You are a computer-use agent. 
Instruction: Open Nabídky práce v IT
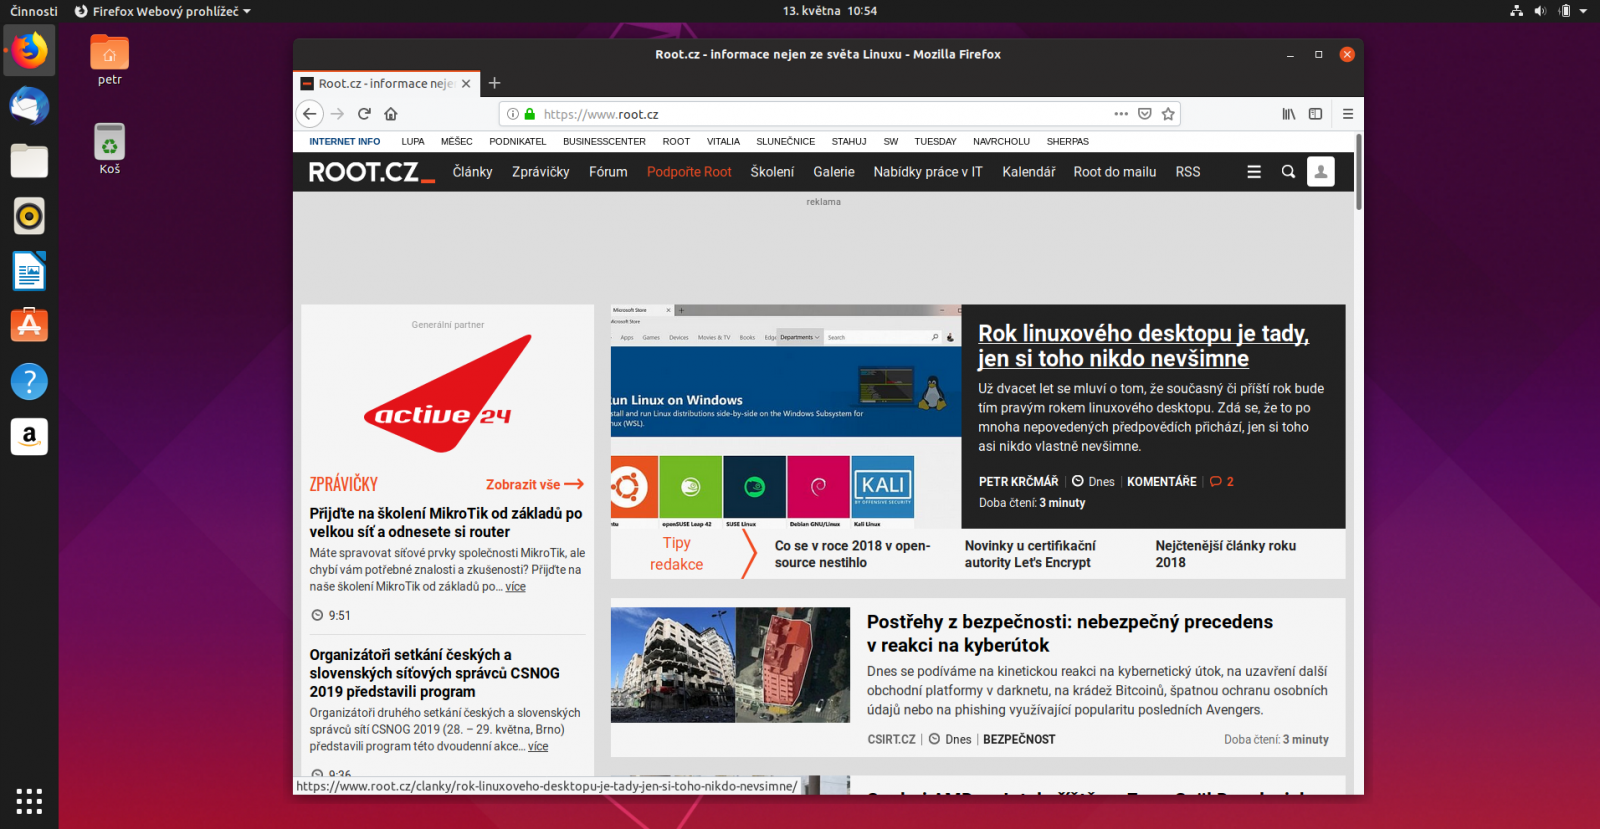(928, 172)
